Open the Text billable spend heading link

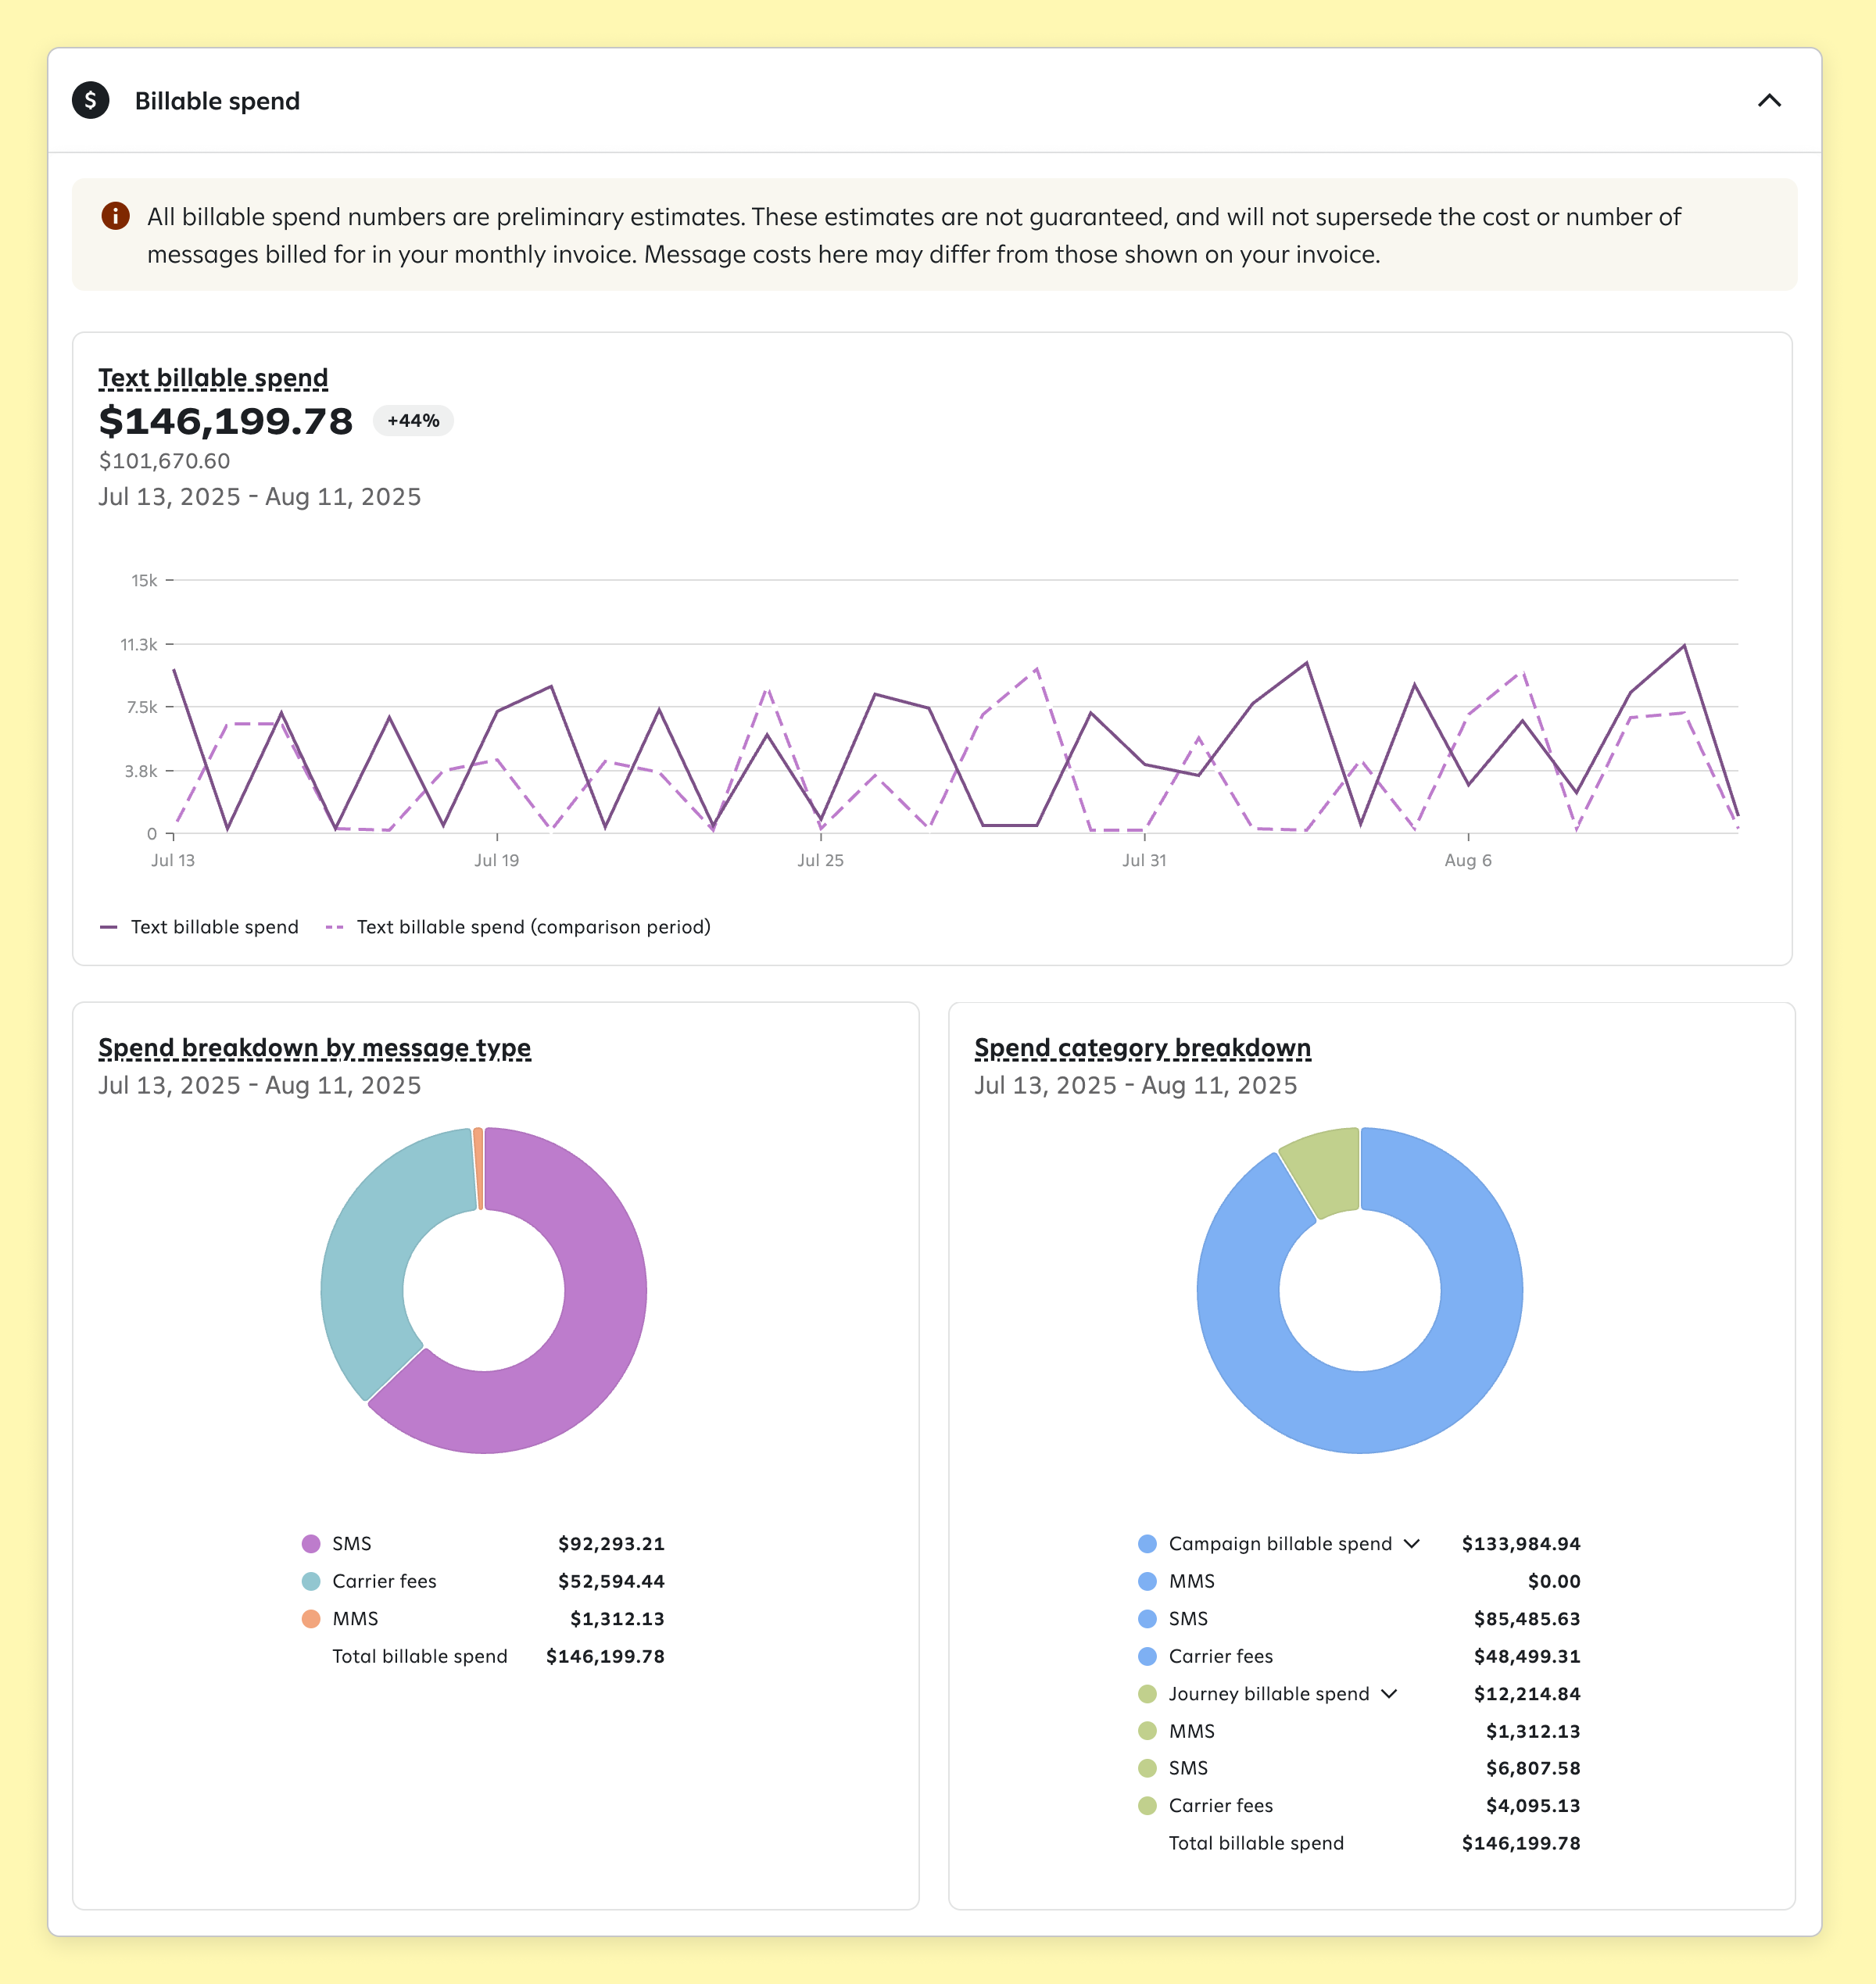point(213,378)
